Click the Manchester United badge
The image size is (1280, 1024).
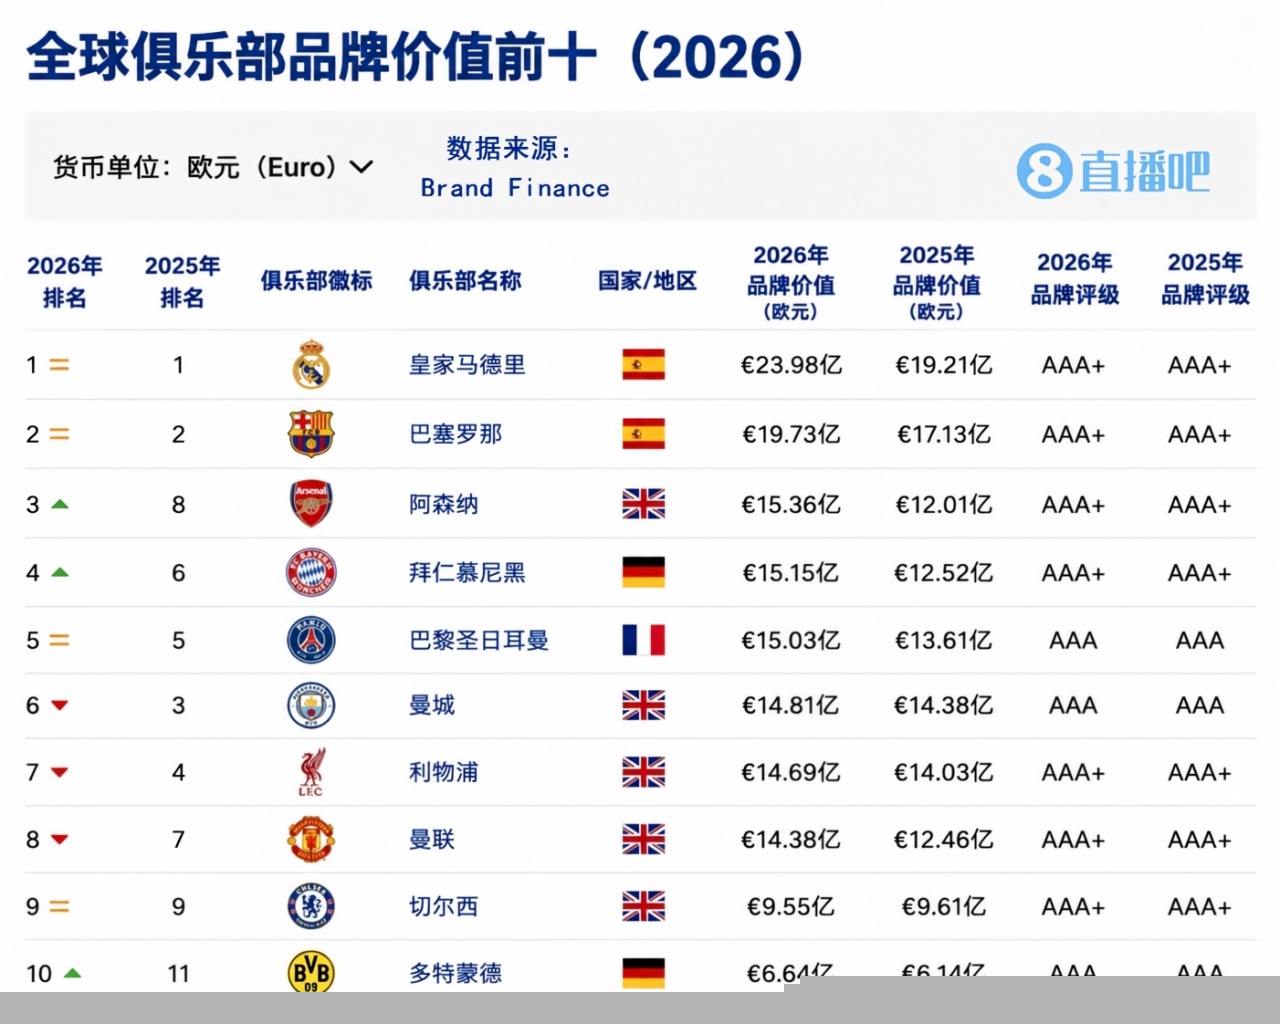click(x=311, y=839)
